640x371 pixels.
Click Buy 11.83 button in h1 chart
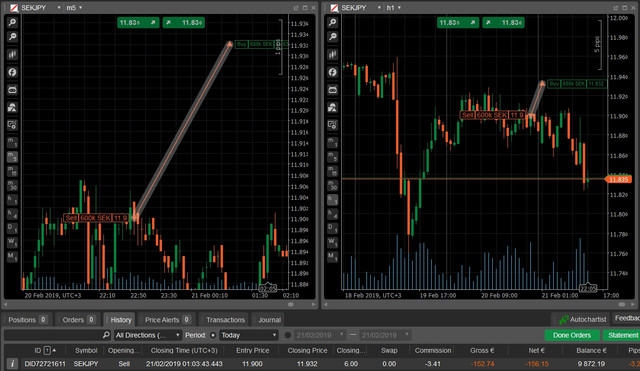(503, 23)
